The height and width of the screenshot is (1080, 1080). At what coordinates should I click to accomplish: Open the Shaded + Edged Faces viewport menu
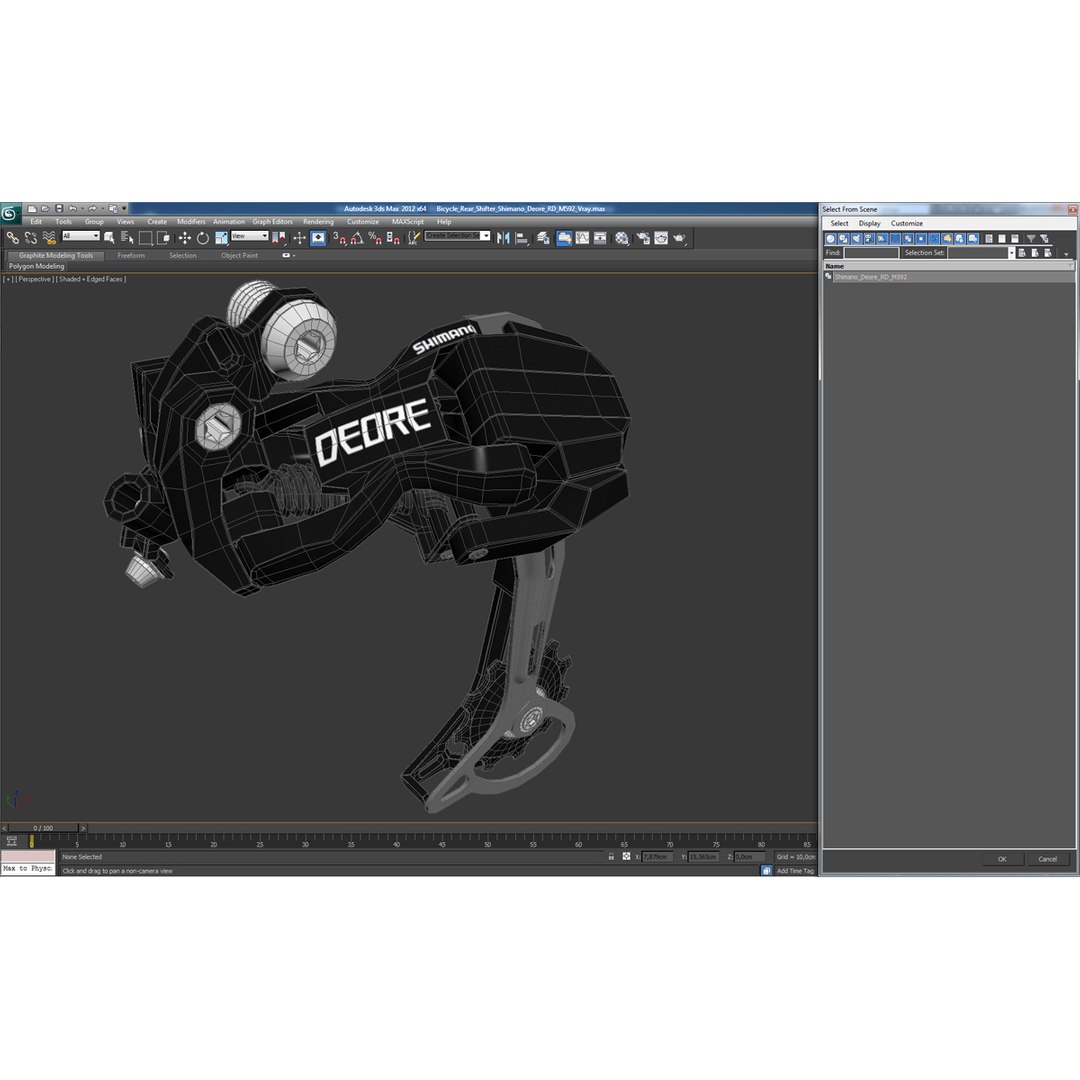91,280
